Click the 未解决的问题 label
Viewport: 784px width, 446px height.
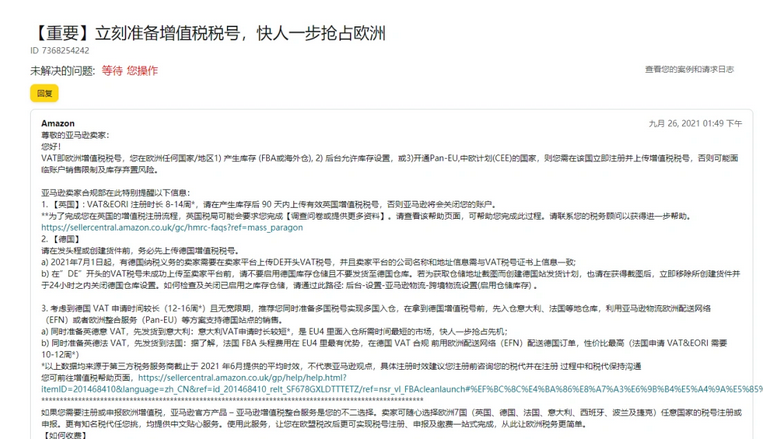pyautogui.click(x=63, y=71)
